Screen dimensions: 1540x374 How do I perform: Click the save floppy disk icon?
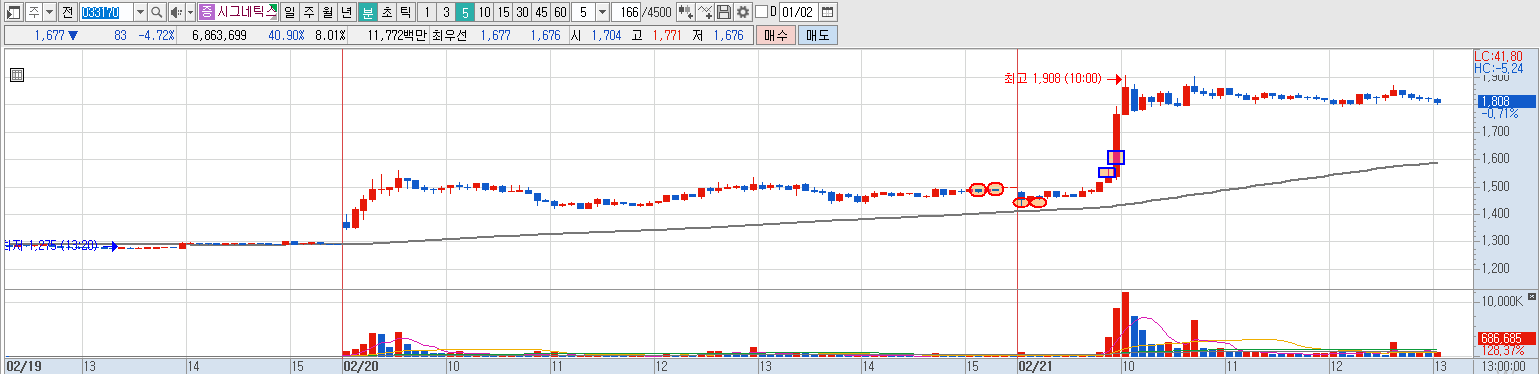[724, 12]
